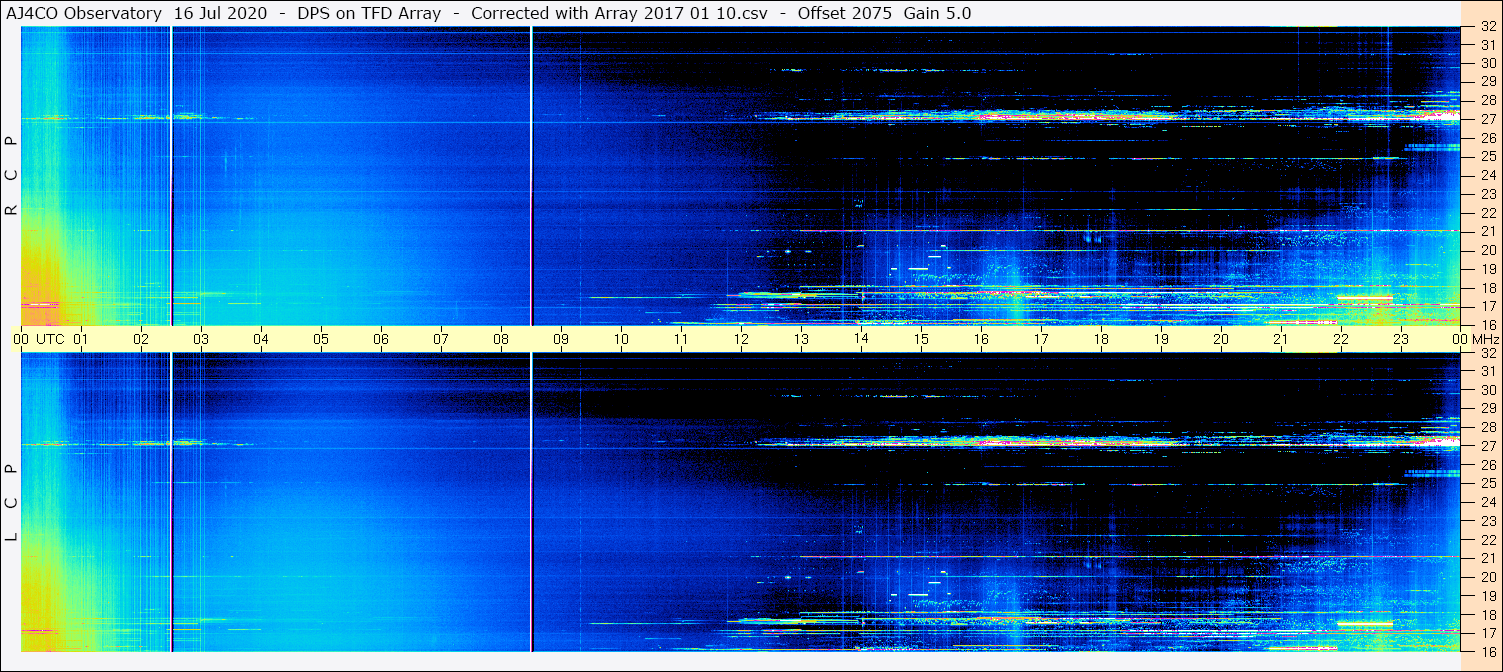Click the 19 MHz label of RCP panel
The image size is (1503, 672).
click(x=1487, y=269)
